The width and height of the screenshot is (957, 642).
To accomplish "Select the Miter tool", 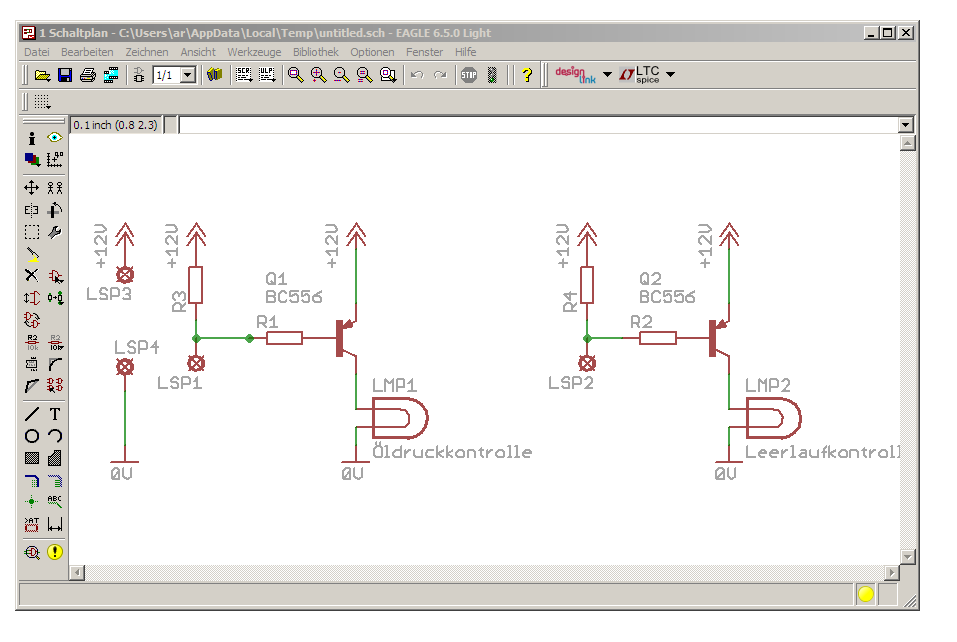I will (56, 364).
